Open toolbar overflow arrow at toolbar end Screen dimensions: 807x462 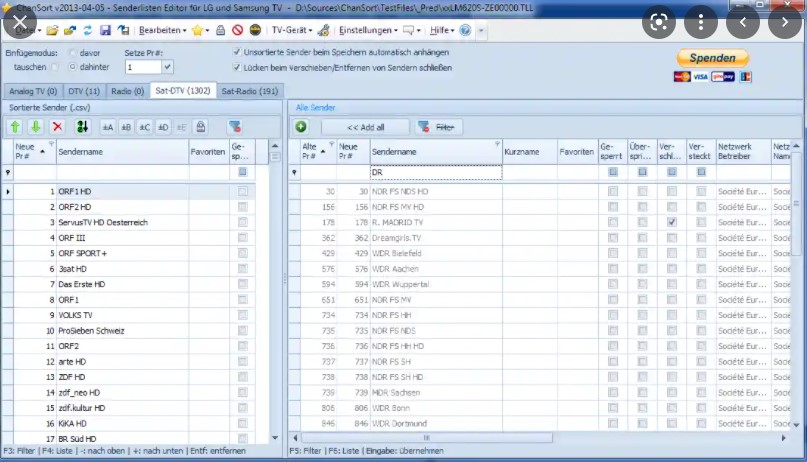click(481, 30)
